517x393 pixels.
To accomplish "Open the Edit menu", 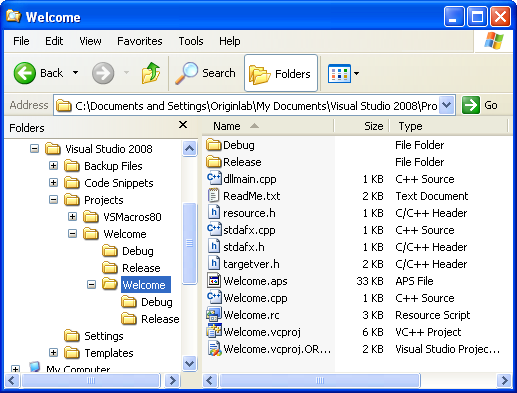I will (54, 41).
